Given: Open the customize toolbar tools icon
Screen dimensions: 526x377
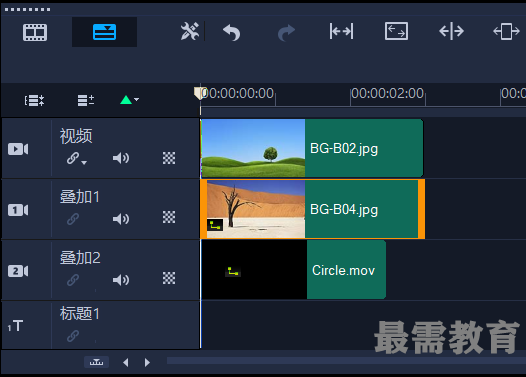Looking at the screenshot, I should 190,31.
